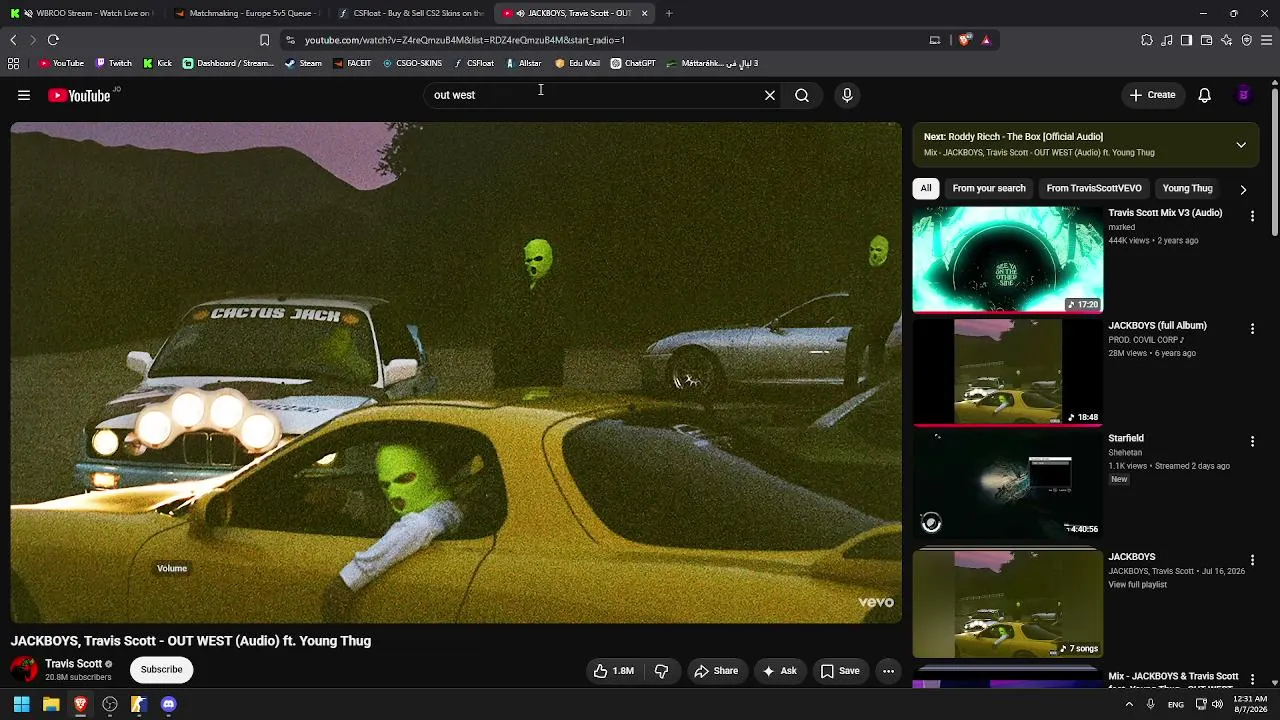Open the browser main menu
The image size is (1280, 720).
[x=1266, y=40]
